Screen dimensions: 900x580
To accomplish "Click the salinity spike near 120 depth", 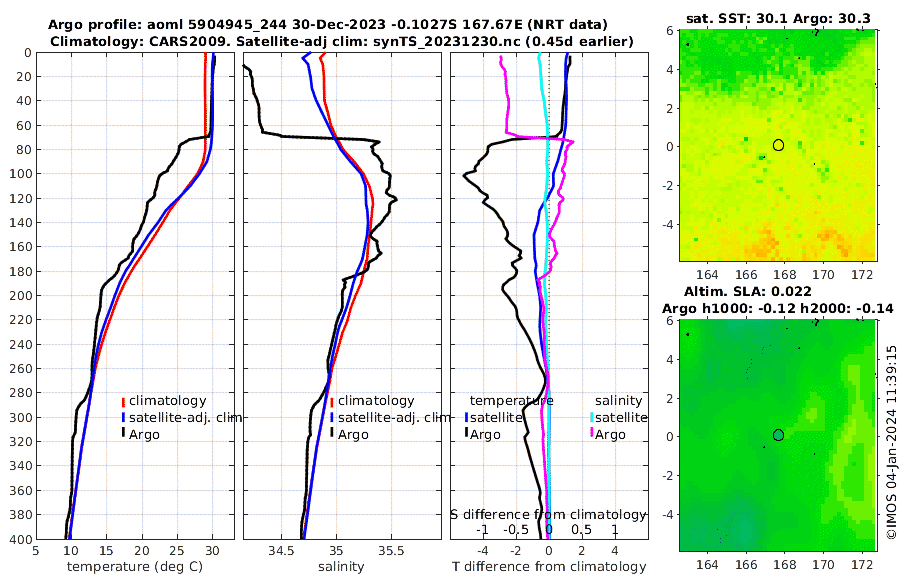I will click(x=394, y=199).
